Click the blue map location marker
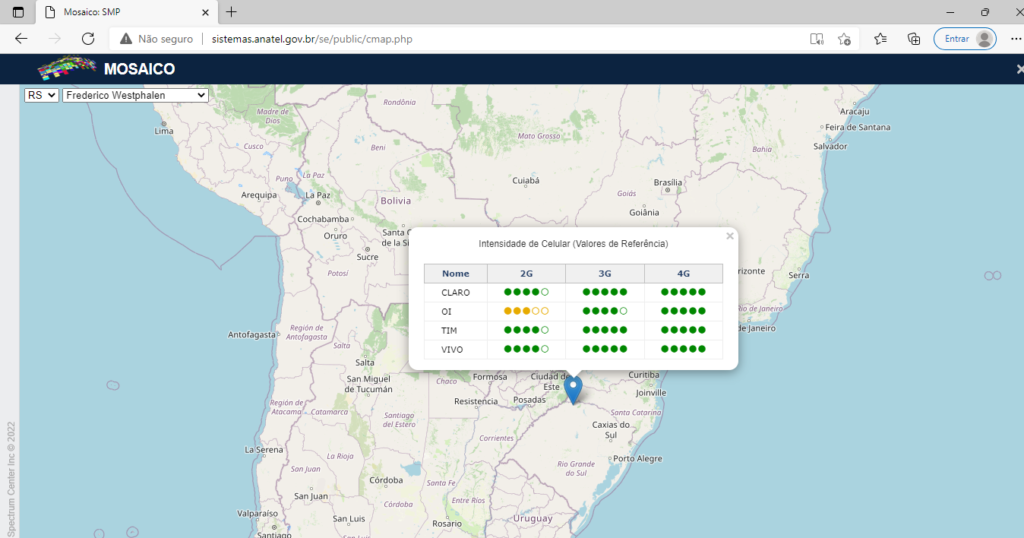The height and width of the screenshot is (538, 1024). click(x=573, y=390)
